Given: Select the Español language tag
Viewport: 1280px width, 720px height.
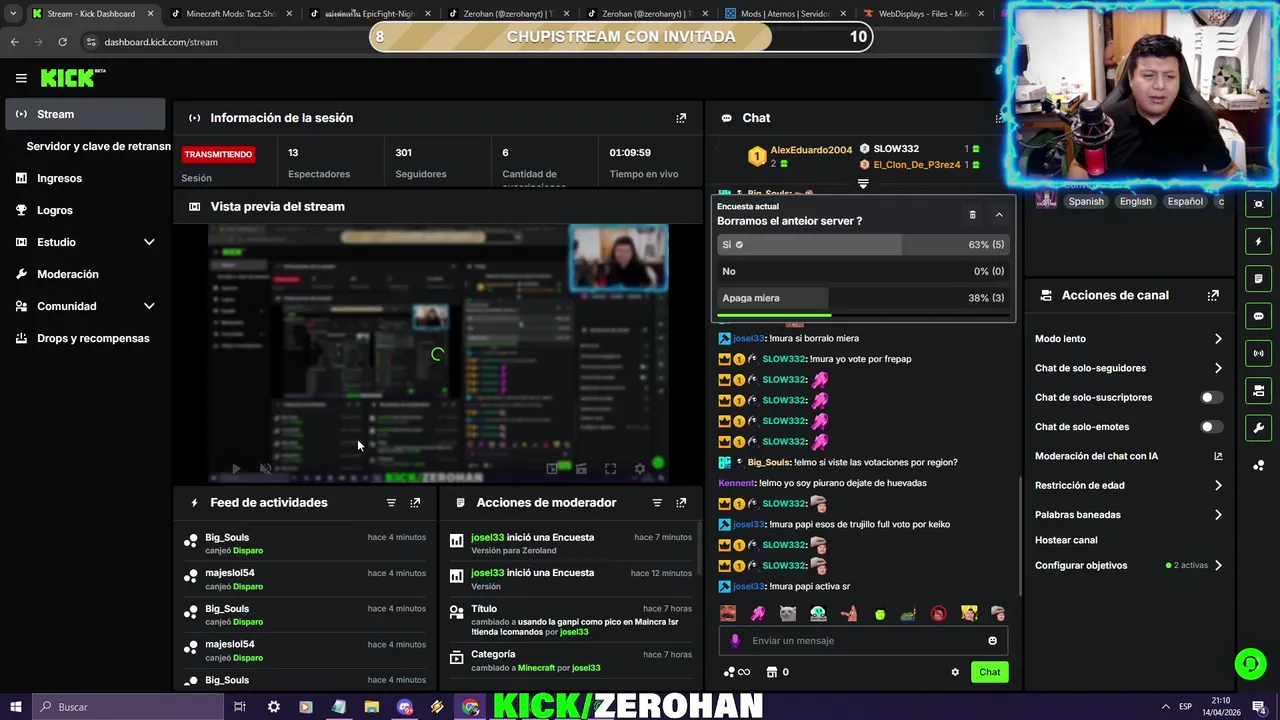Looking at the screenshot, I should click(1185, 201).
